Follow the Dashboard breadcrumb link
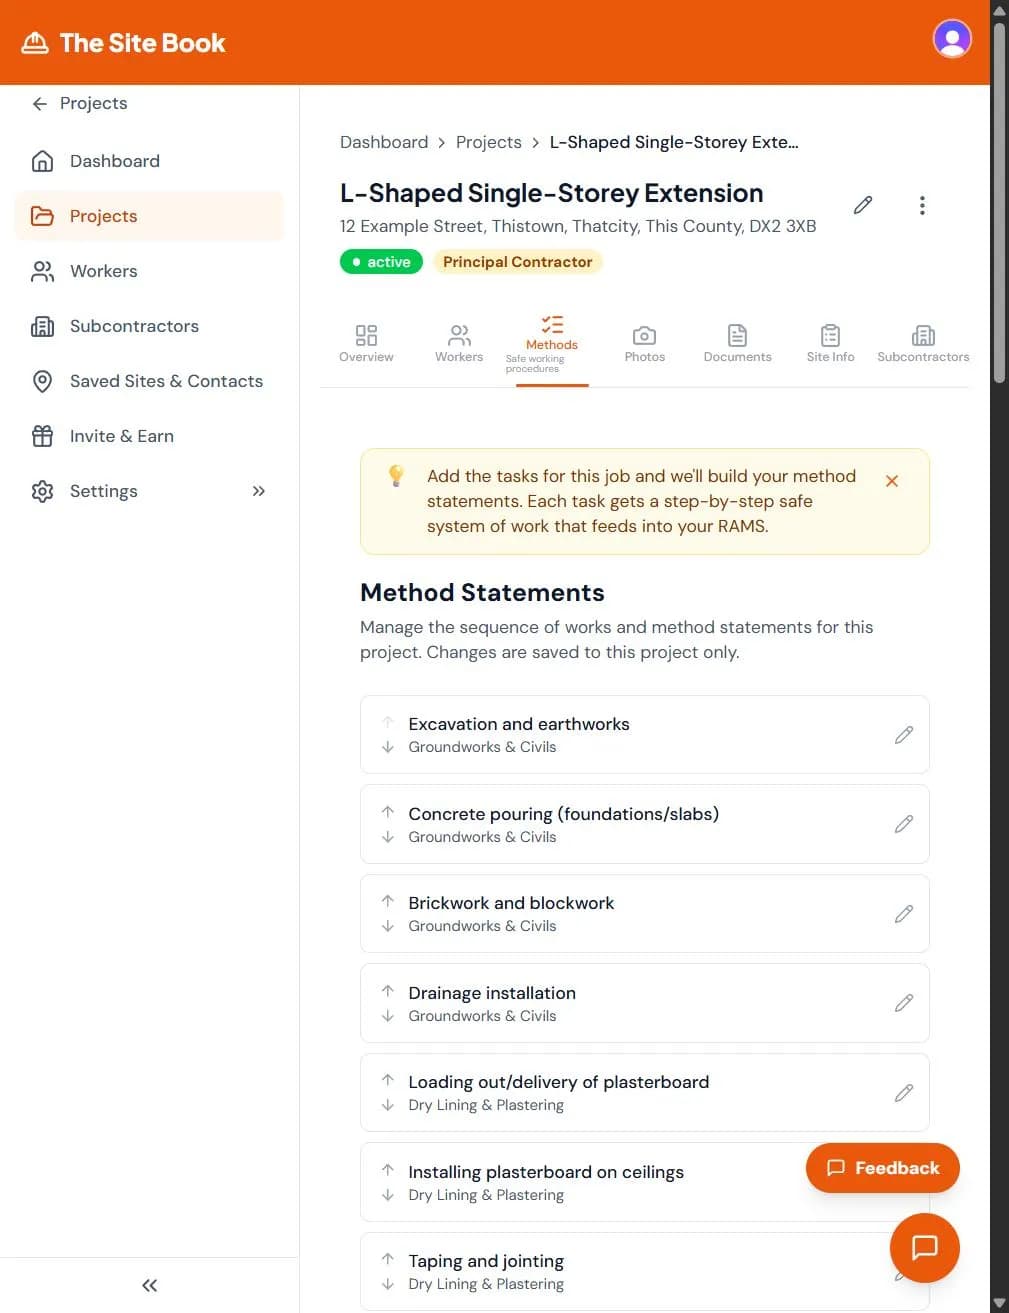 (384, 142)
